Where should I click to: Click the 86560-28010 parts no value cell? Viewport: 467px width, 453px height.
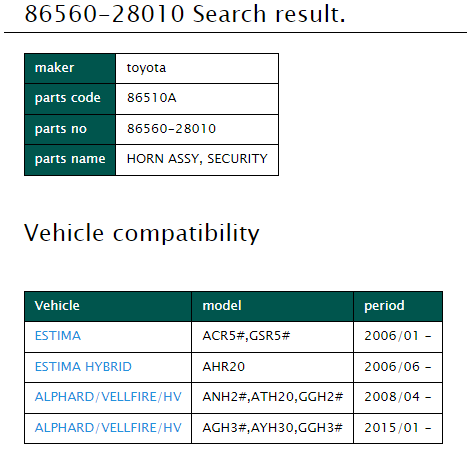click(197, 129)
